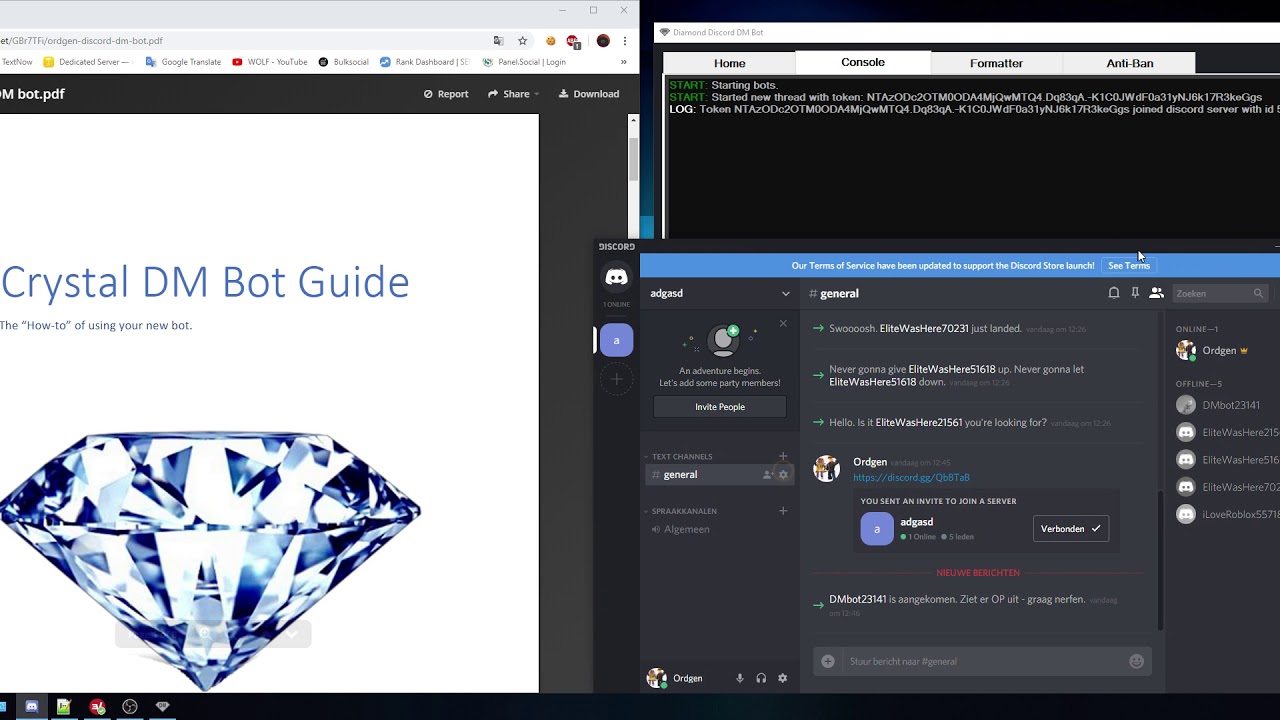Click the PDF page vertical scrollbar
1280x720 pixels.
tap(633, 160)
